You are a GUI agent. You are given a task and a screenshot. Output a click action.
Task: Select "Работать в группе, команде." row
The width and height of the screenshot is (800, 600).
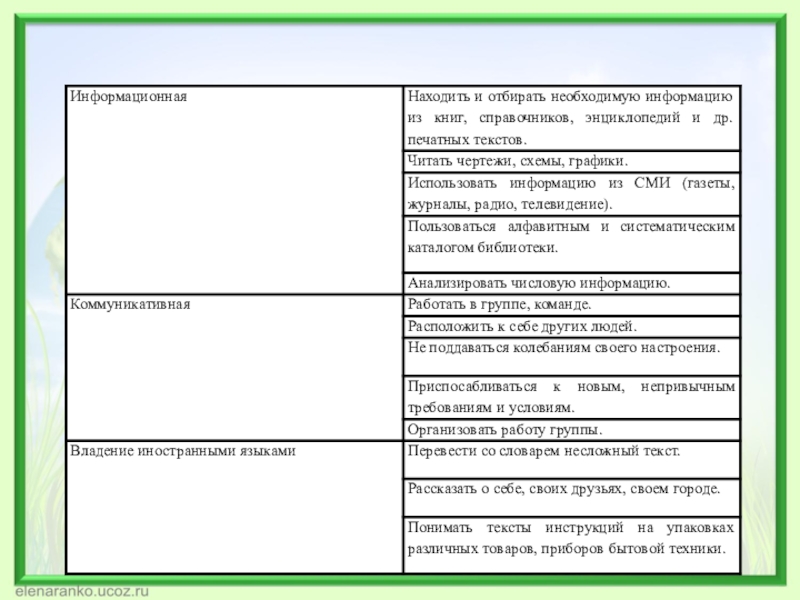point(571,305)
